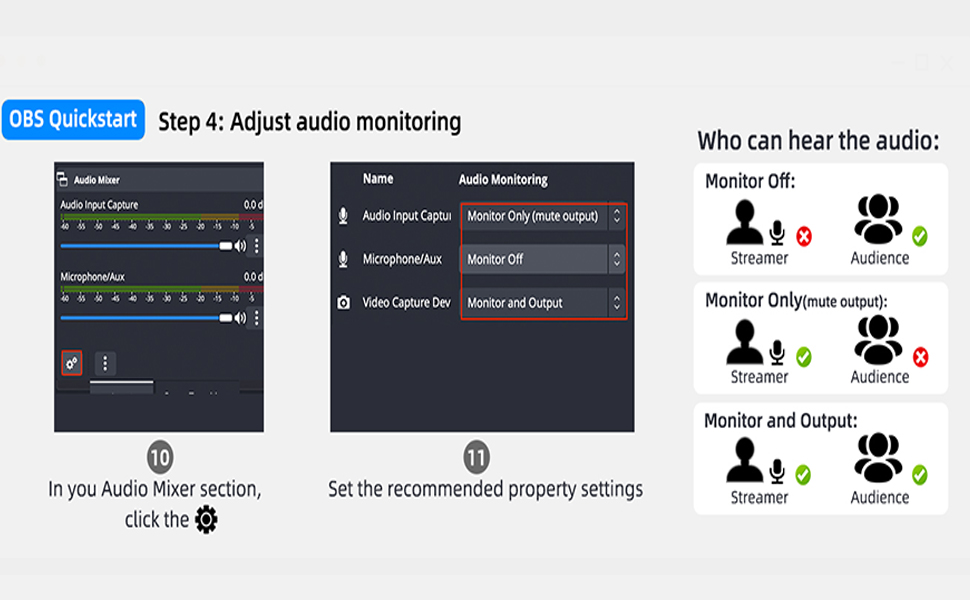The width and height of the screenshot is (970, 600).
Task: Open Microphone/Aux three-dot options menu
Action: point(256,318)
